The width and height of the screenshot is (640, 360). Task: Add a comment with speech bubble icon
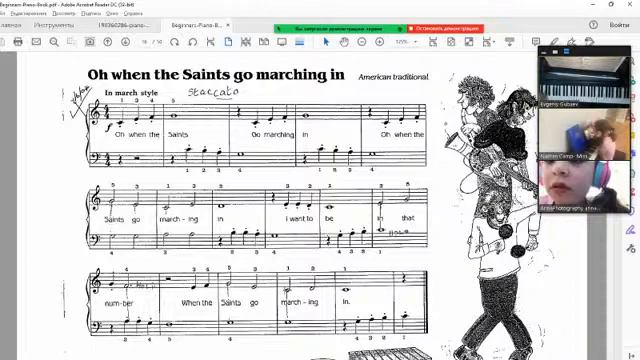click(x=536, y=42)
